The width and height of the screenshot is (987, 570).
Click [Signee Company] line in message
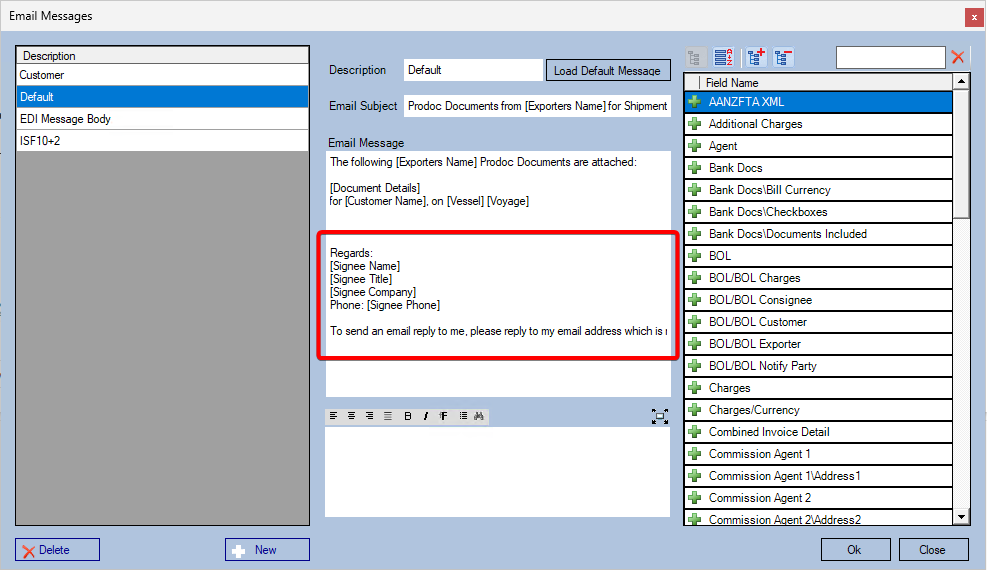(373, 292)
